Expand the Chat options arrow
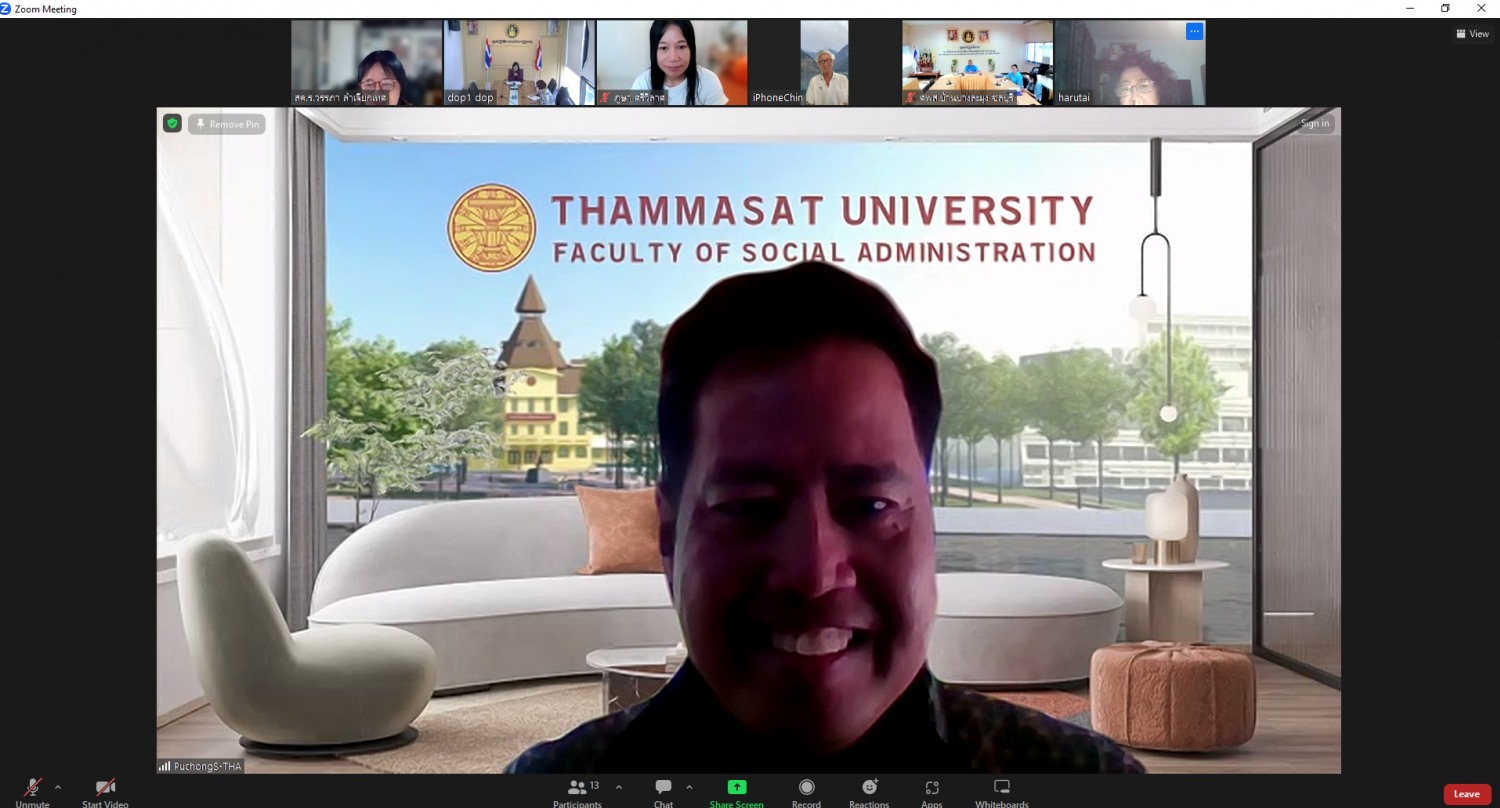Screen dimensions: 1500x808 pos(689,787)
